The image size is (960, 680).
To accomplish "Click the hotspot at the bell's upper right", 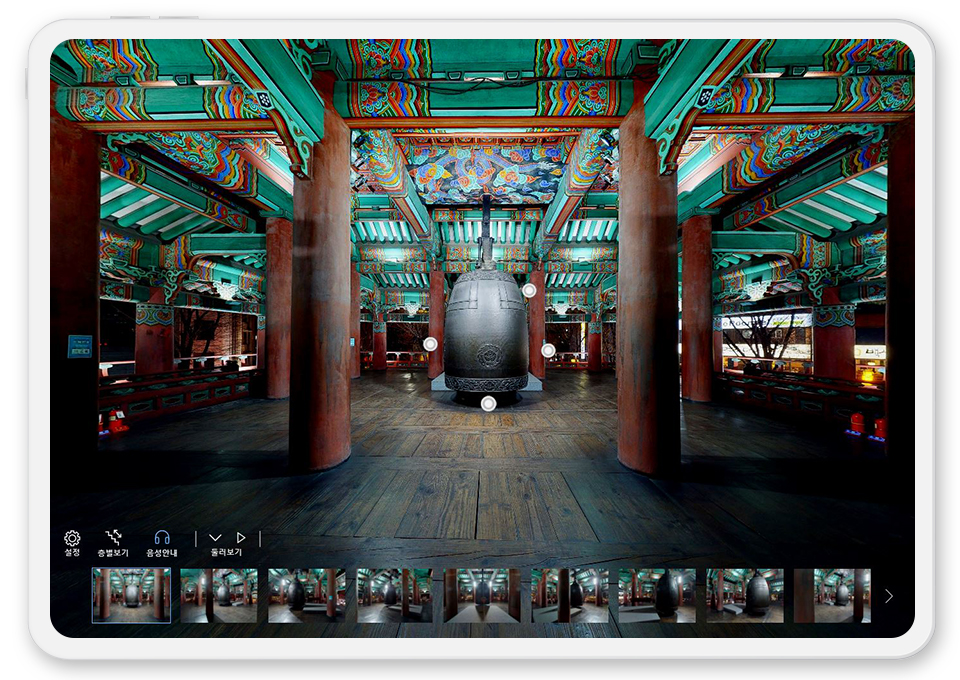I will [x=529, y=290].
